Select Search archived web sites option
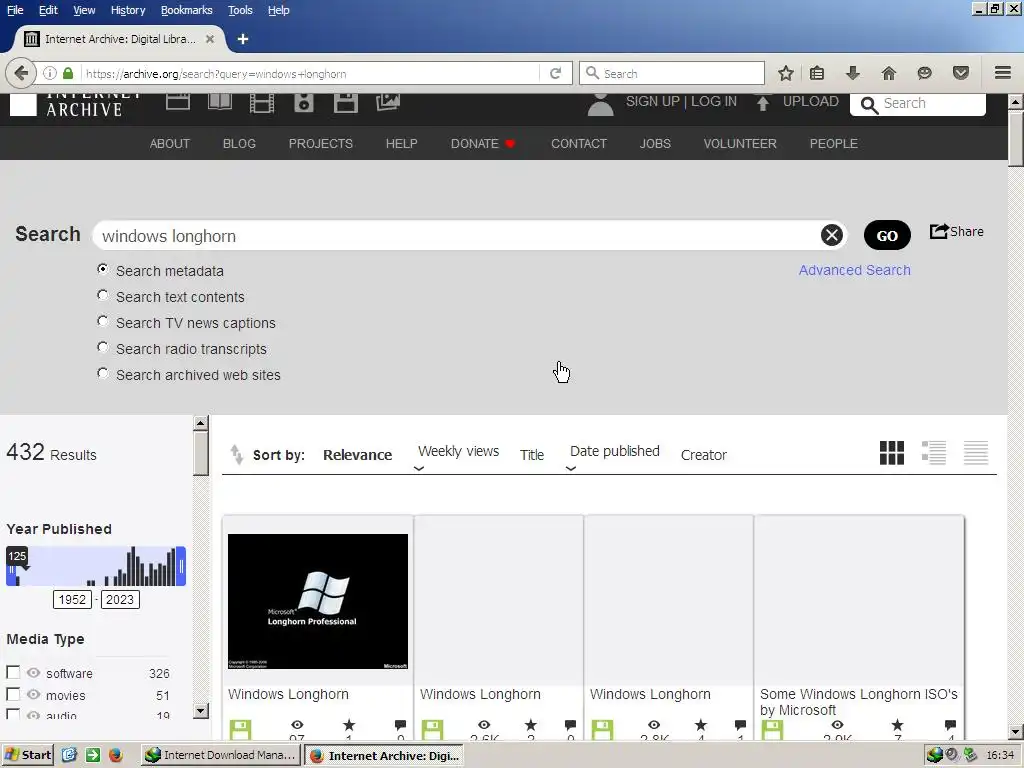 pyautogui.click(x=103, y=374)
